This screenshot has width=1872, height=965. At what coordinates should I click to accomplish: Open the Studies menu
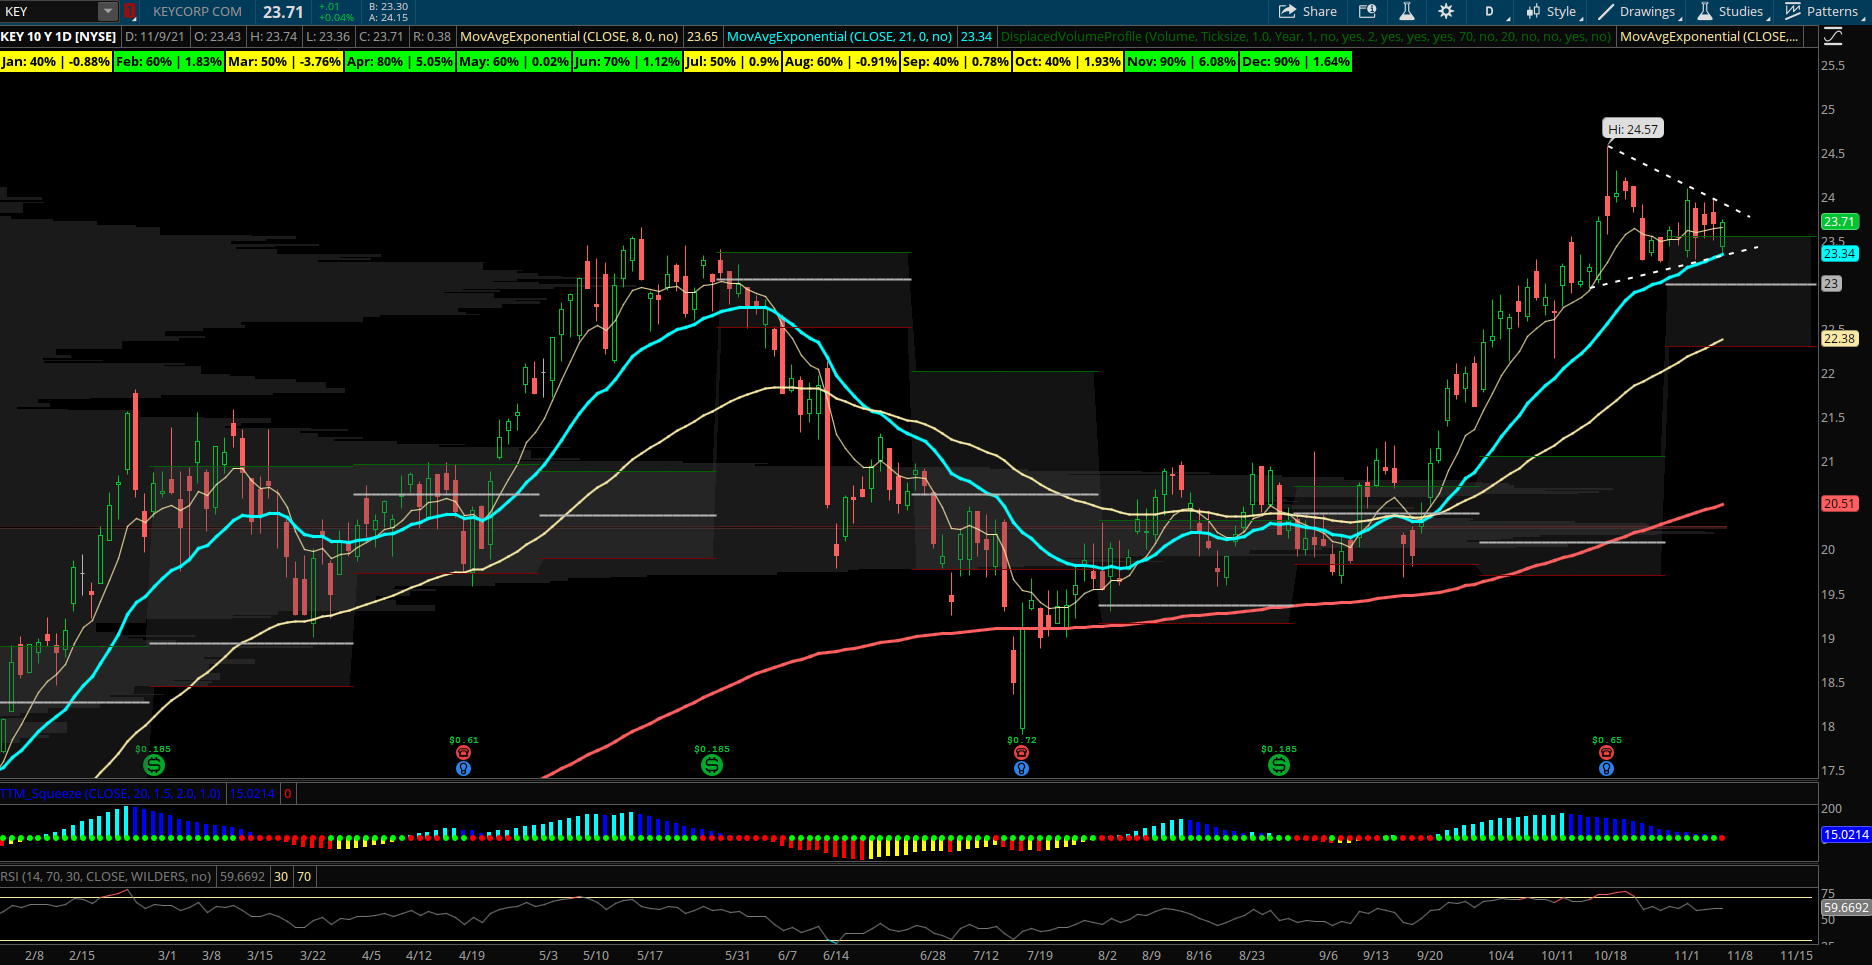pos(1731,12)
